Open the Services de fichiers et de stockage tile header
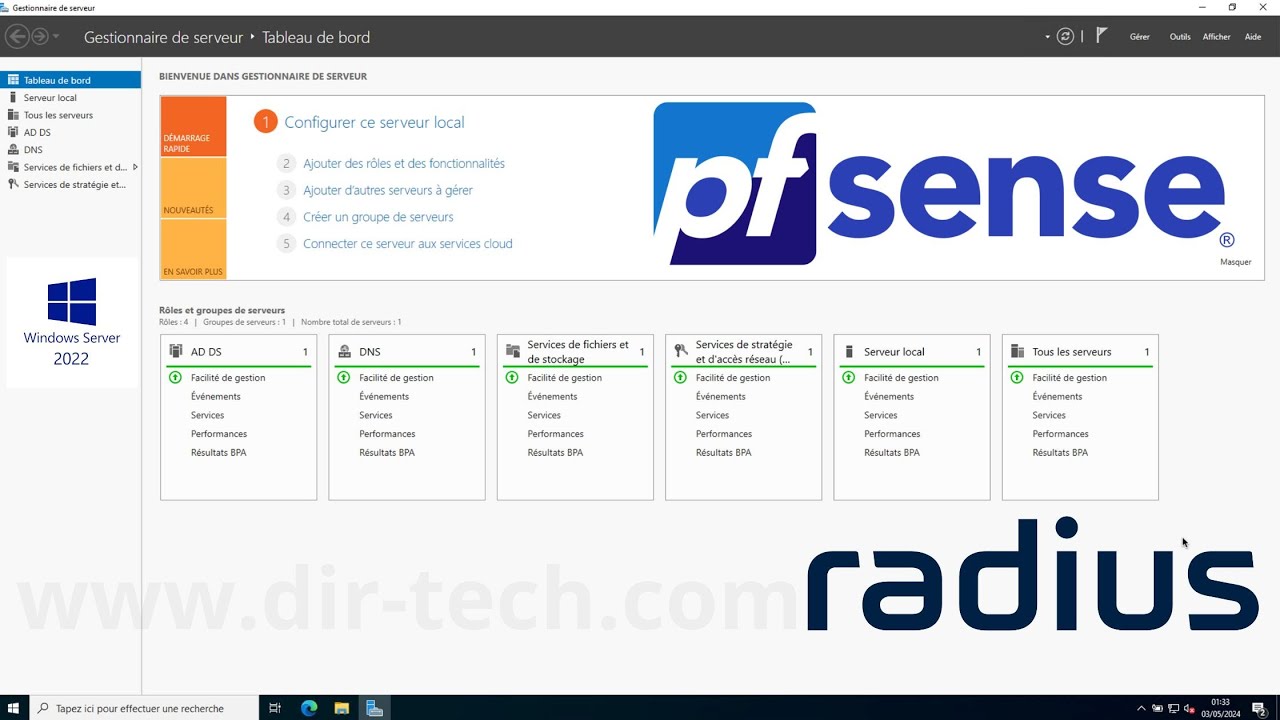The height and width of the screenshot is (720, 1280). tap(575, 352)
